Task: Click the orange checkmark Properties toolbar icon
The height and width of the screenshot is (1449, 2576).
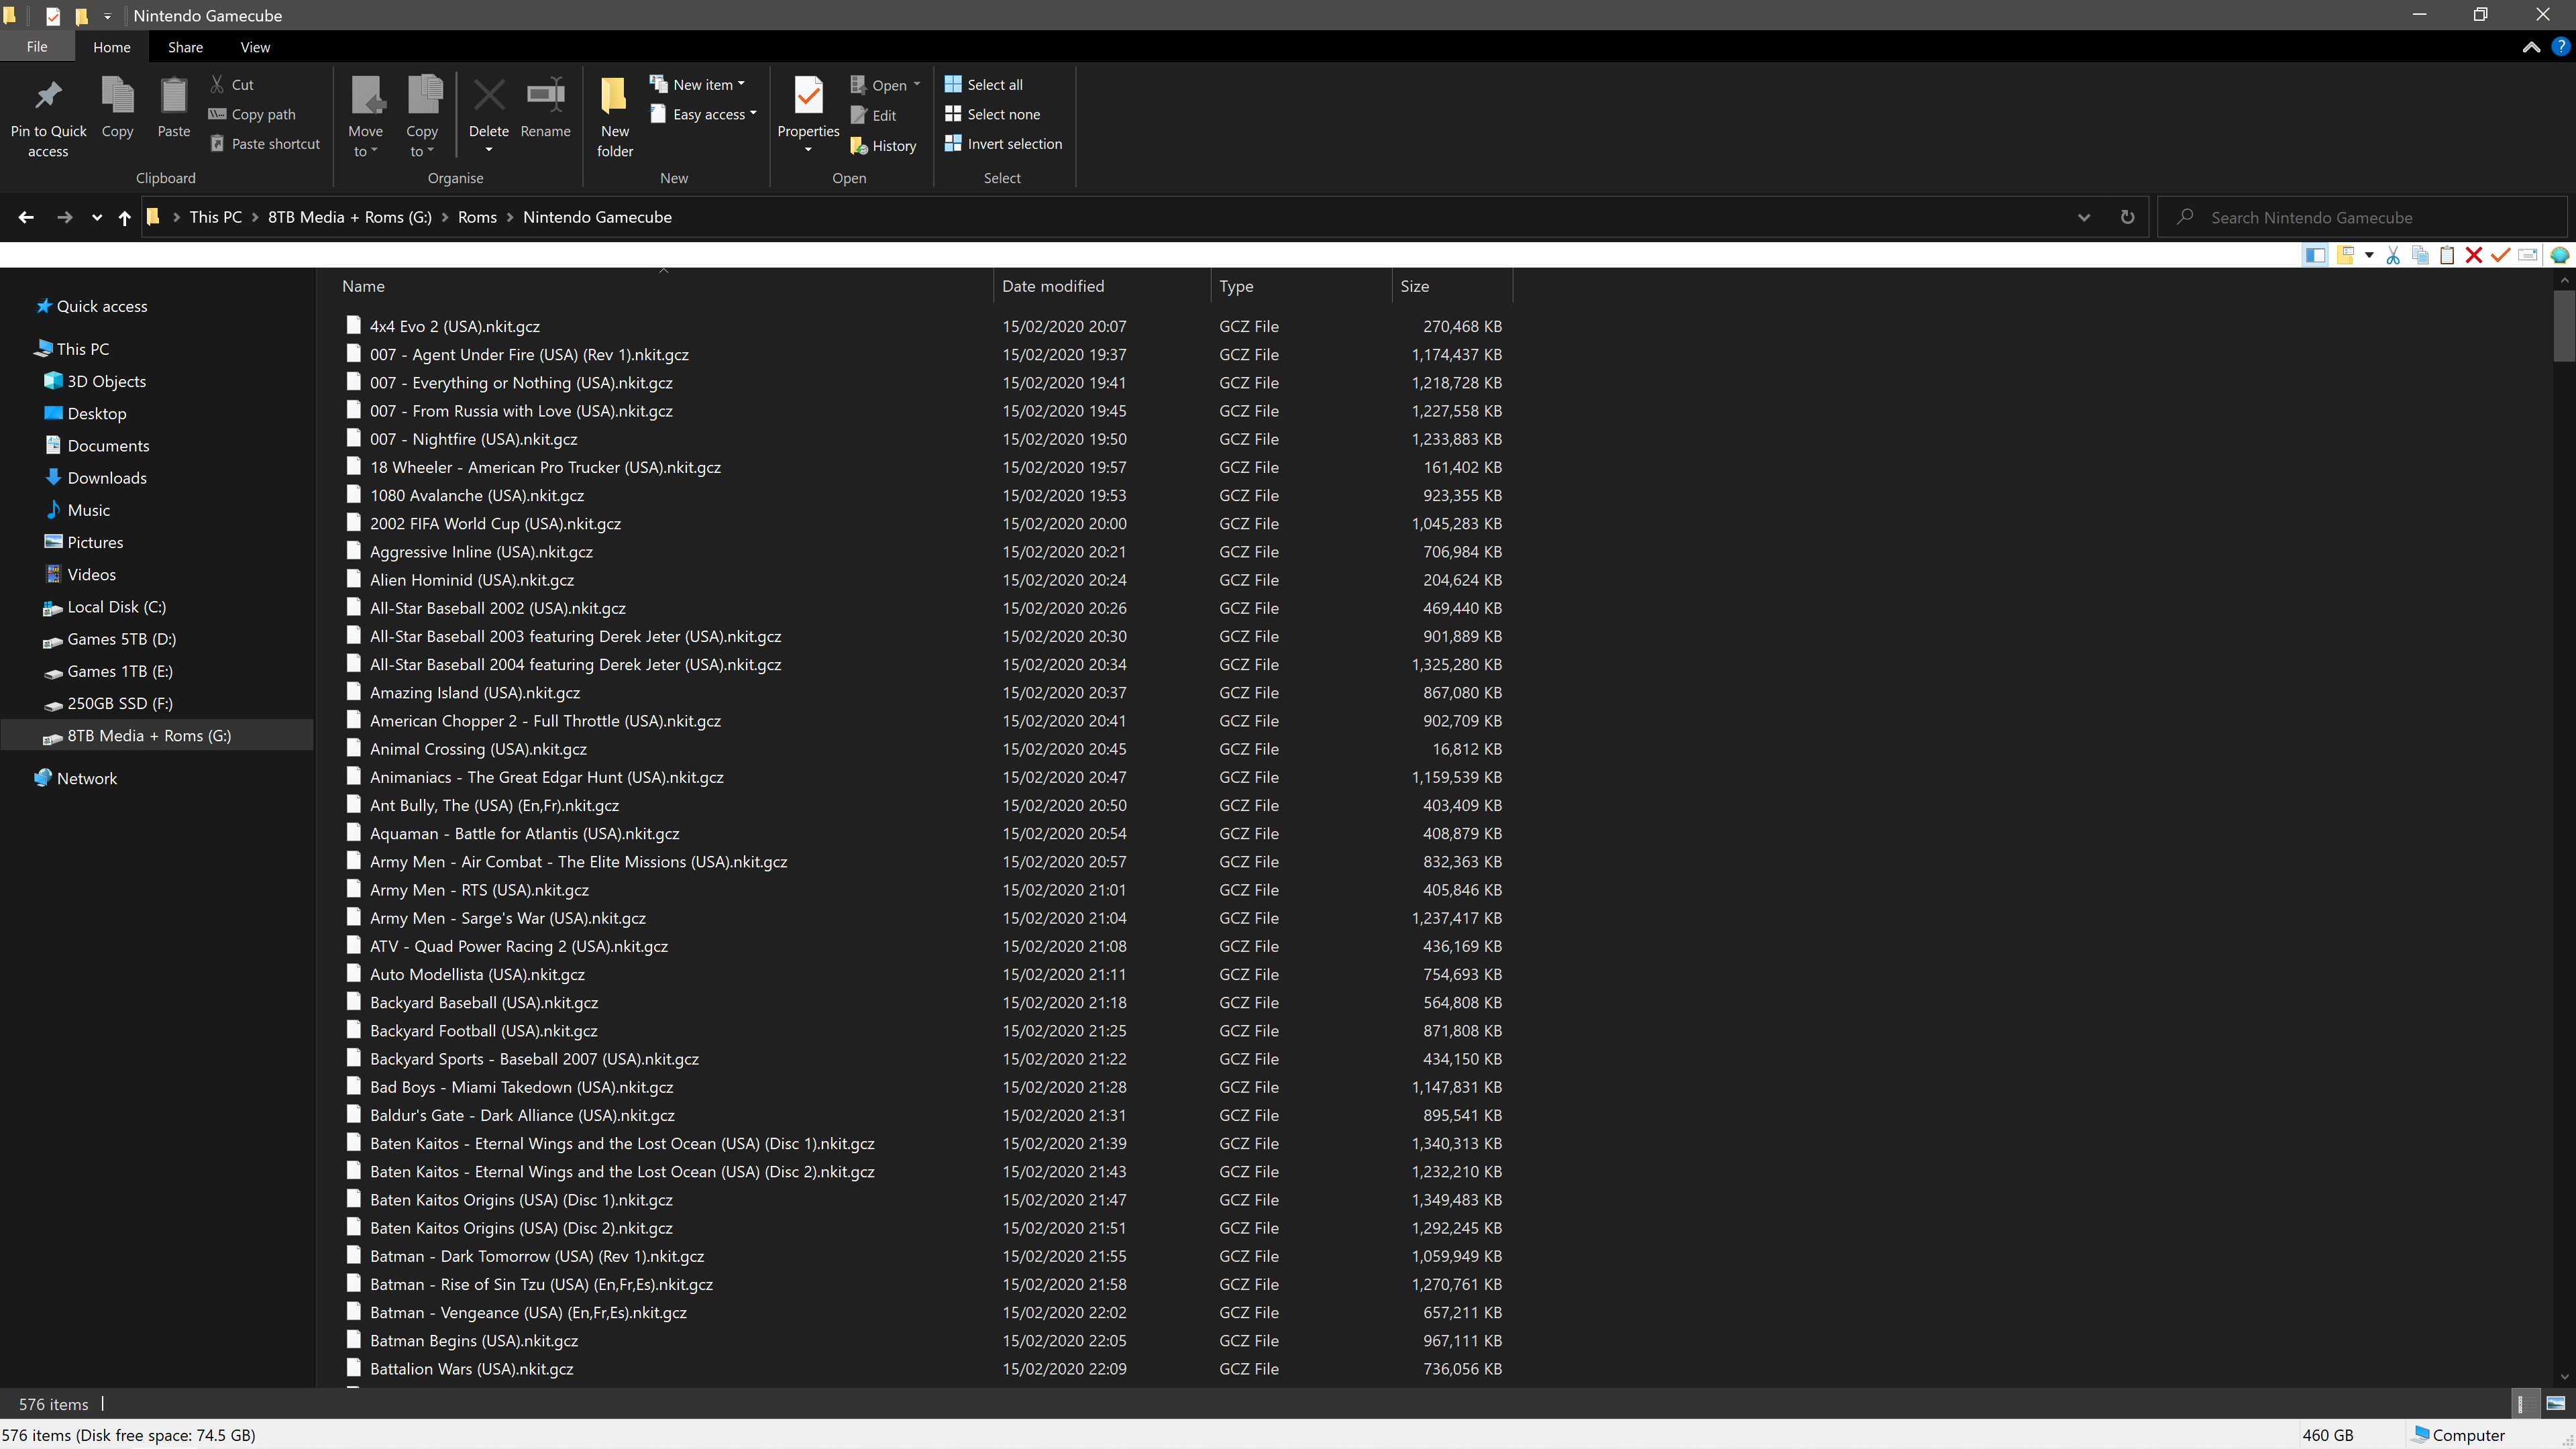Action: click(2500, 255)
